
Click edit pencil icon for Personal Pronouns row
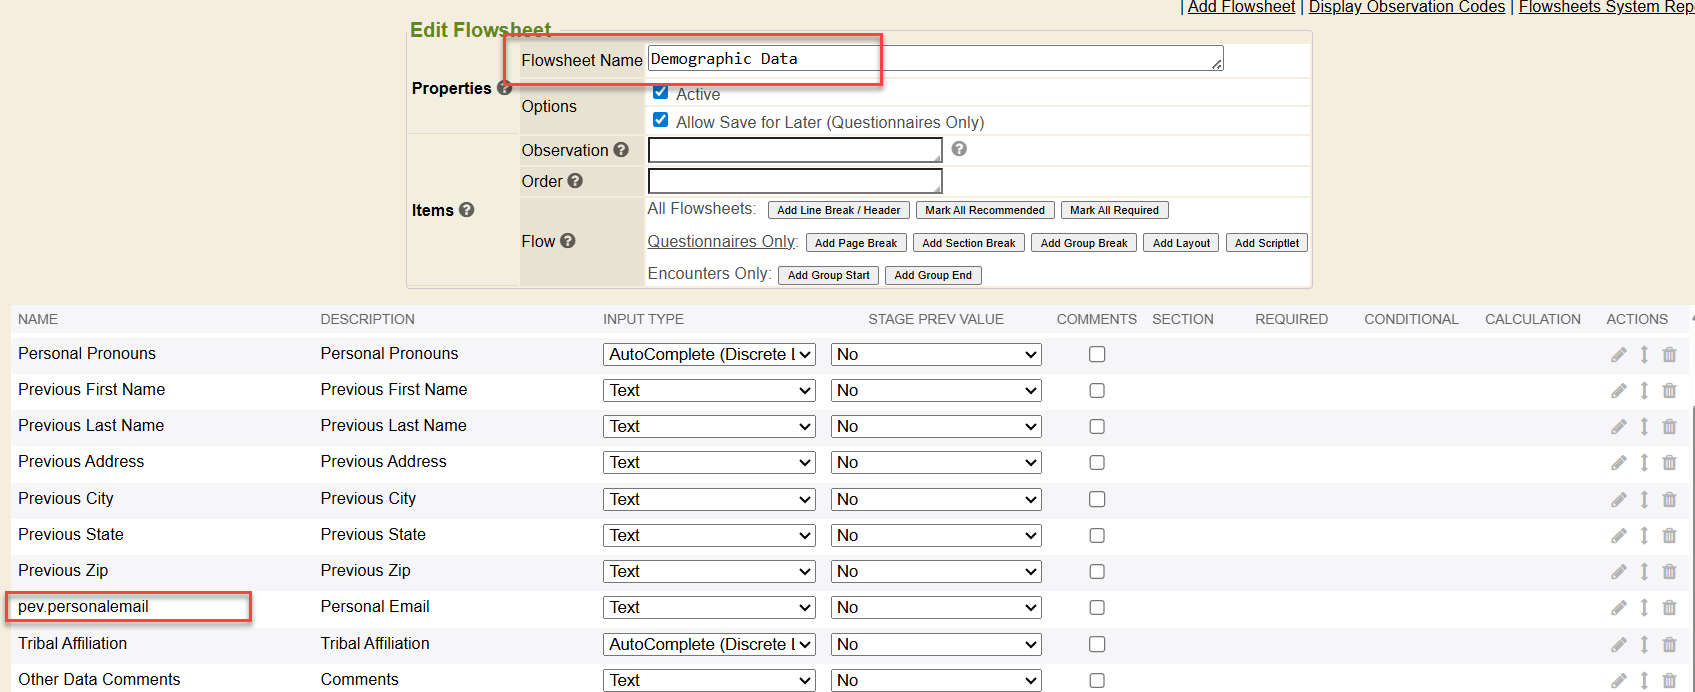point(1618,355)
